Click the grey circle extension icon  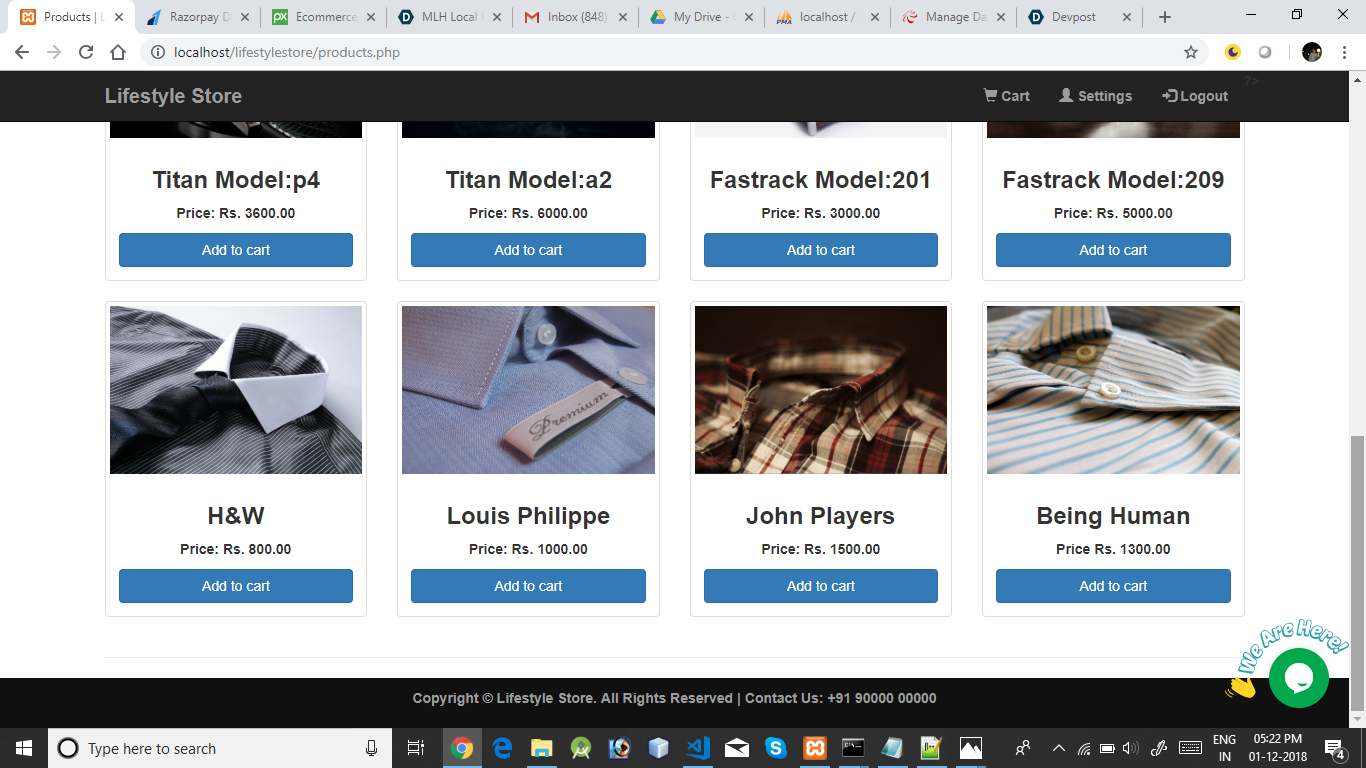click(1265, 52)
